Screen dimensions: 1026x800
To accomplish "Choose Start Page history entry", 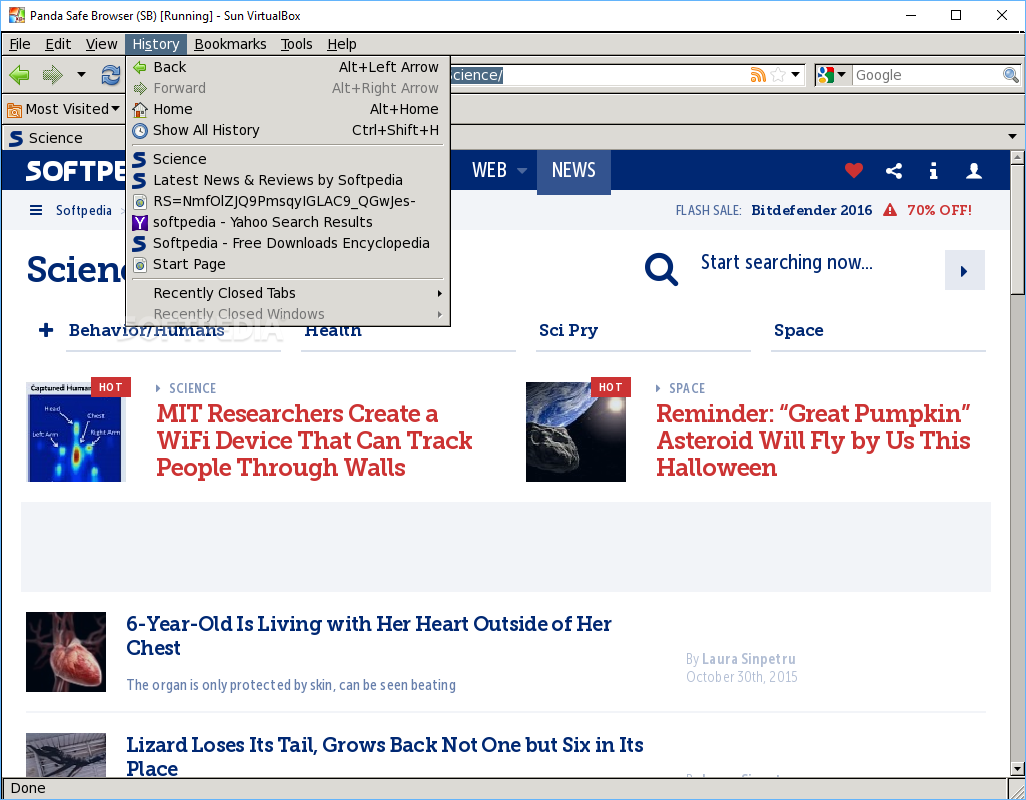I will click(x=287, y=264).
